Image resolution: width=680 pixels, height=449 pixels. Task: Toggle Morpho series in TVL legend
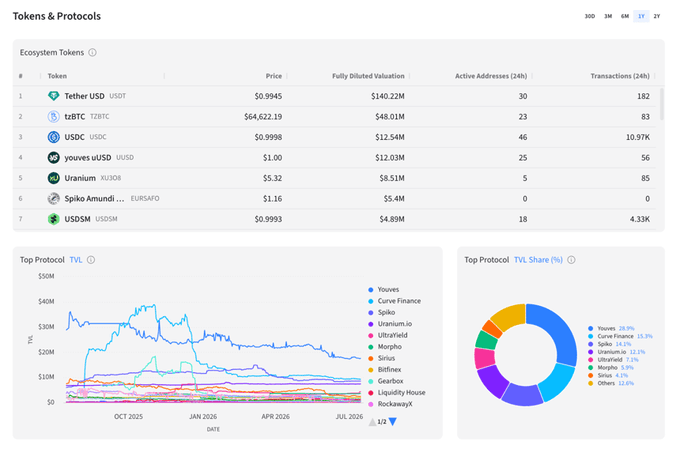pyautogui.click(x=385, y=347)
